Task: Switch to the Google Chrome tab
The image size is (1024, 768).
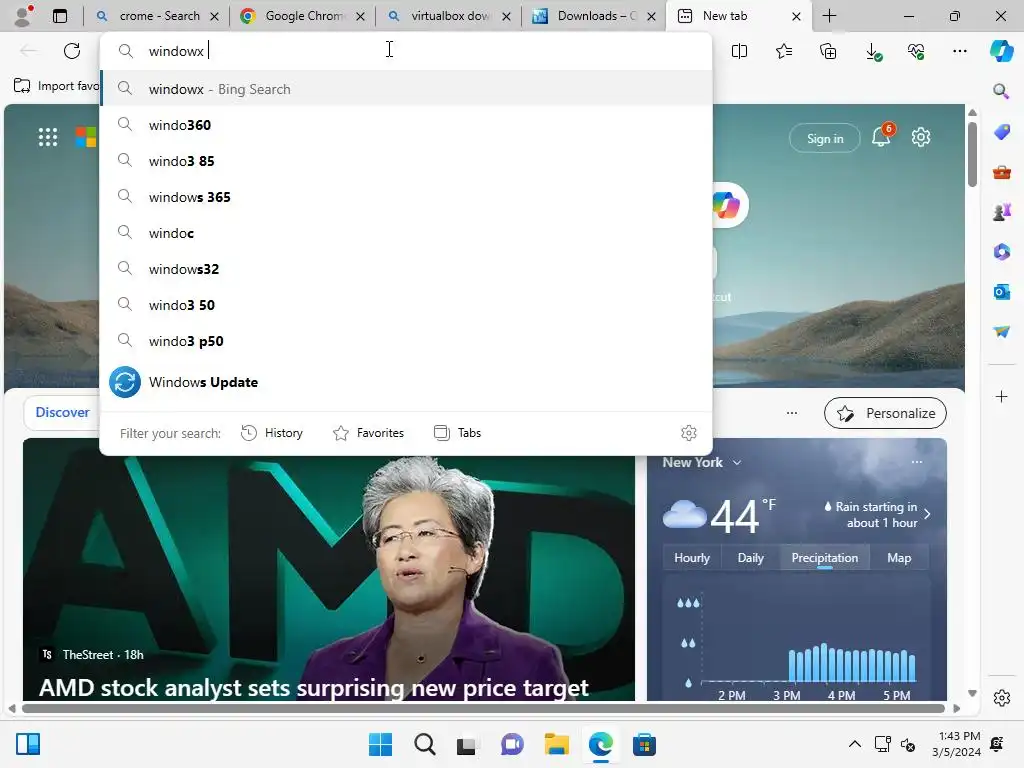Action: (x=303, y=16)
